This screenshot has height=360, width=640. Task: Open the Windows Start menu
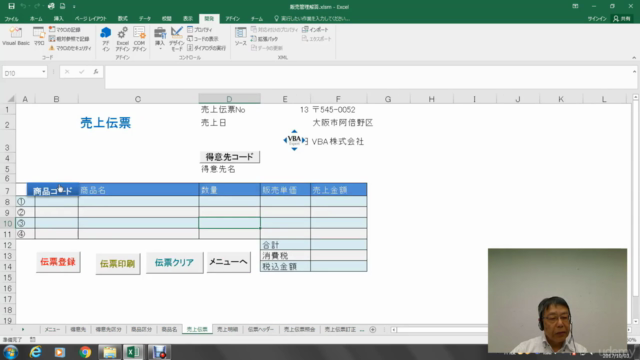tap(11, 352)
